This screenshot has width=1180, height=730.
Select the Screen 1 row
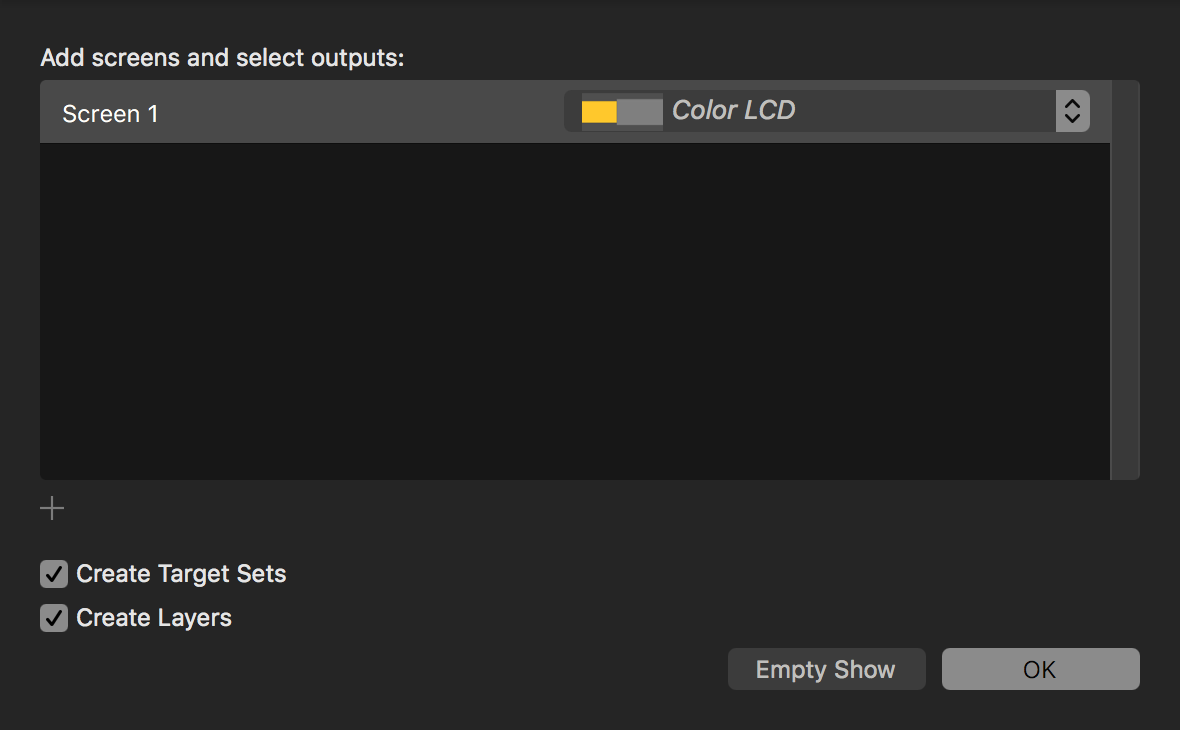coord(575,112)
